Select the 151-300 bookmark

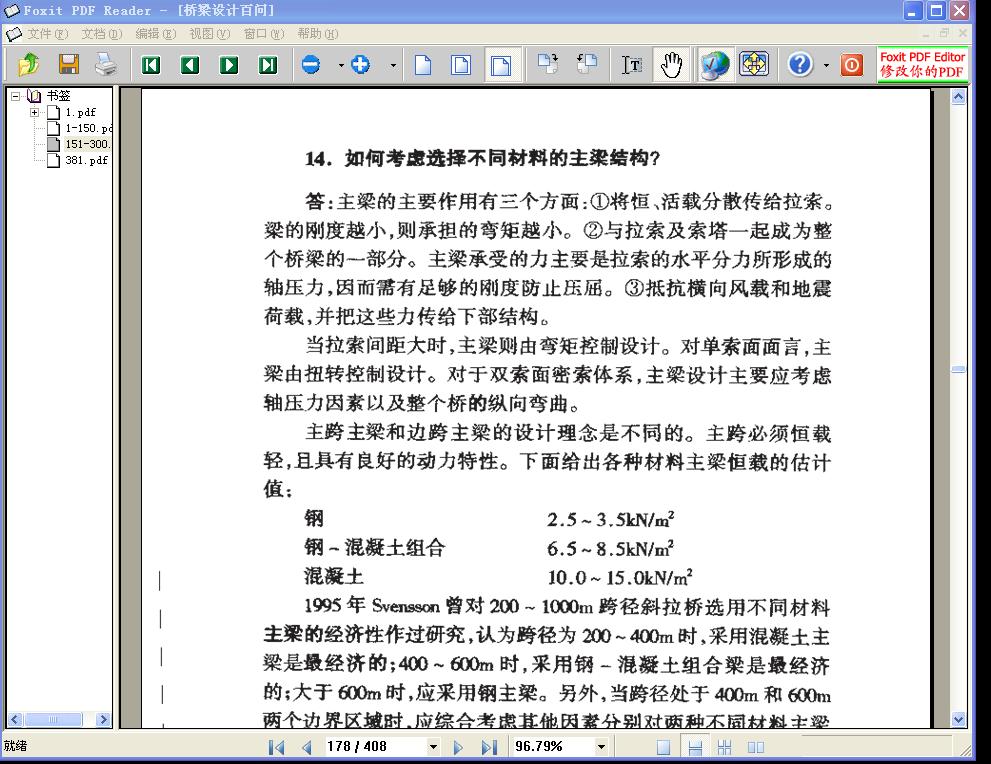tap(87, 144)
